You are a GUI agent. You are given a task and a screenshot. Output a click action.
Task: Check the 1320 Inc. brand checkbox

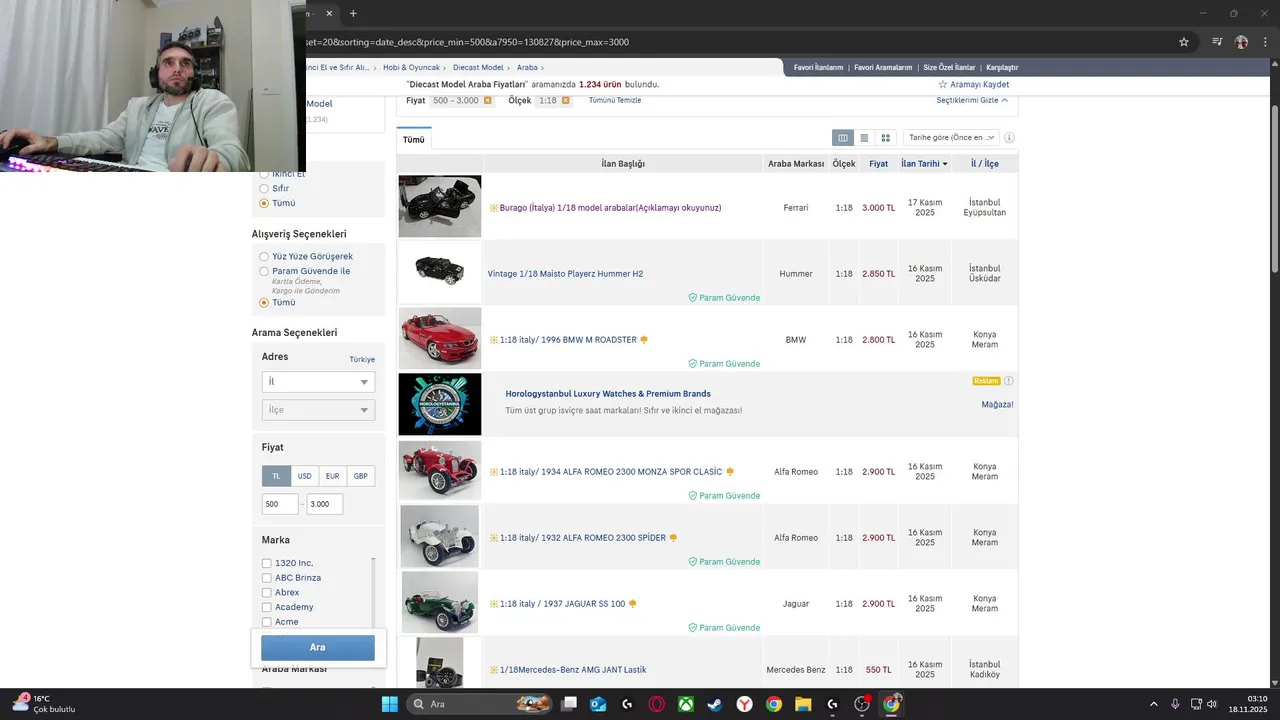(x=266, y=563)
